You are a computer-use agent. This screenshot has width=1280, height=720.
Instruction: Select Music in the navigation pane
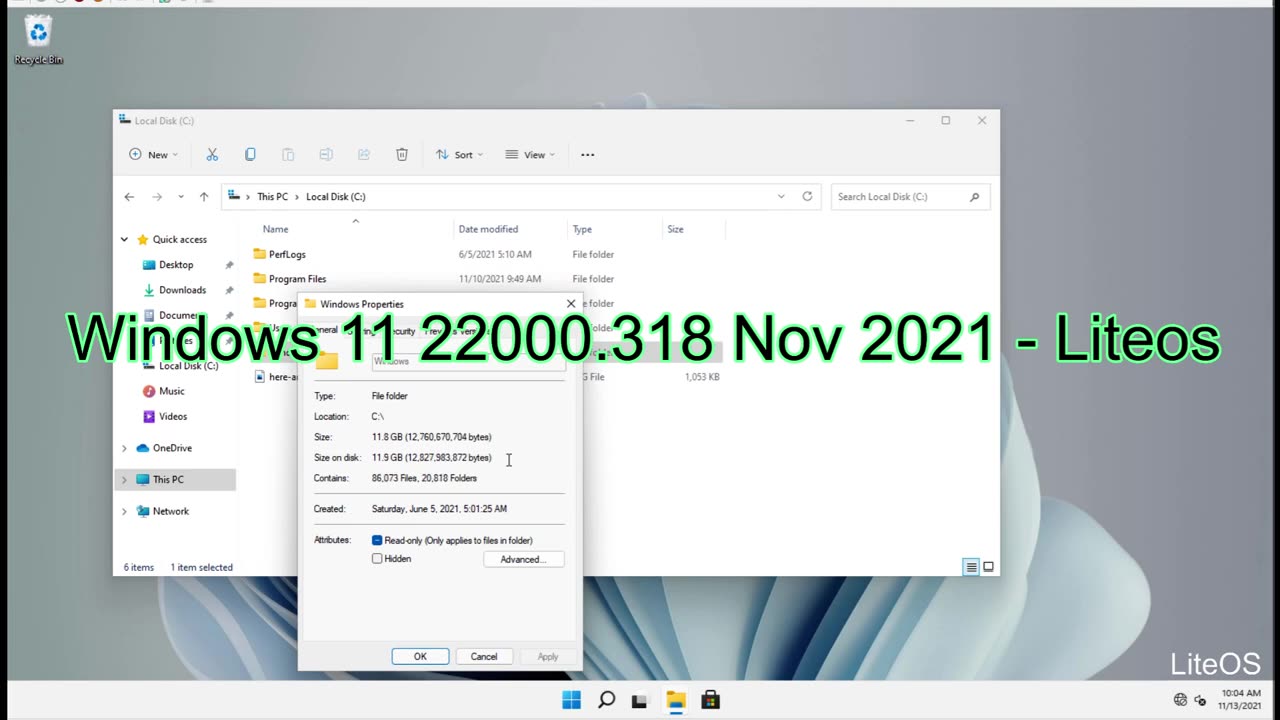171,391
